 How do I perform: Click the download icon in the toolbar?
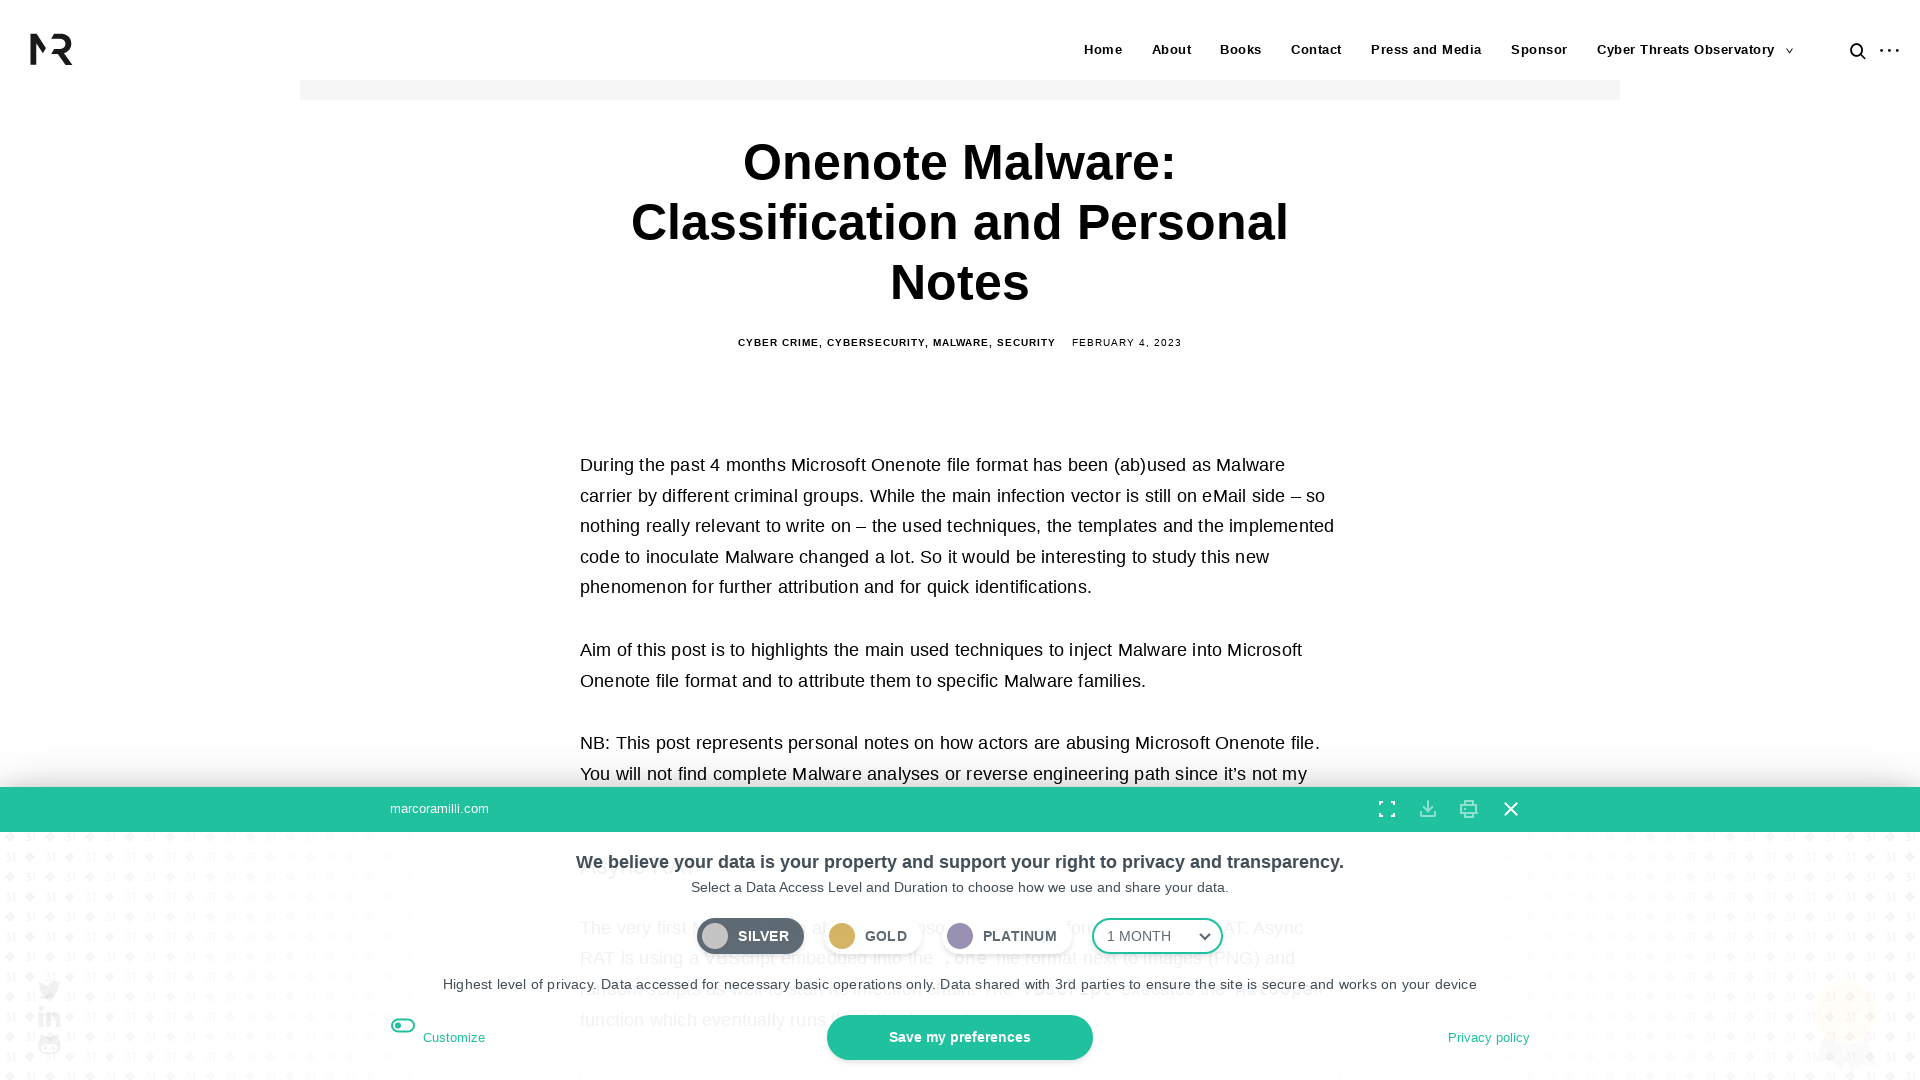pos(1428,808)
